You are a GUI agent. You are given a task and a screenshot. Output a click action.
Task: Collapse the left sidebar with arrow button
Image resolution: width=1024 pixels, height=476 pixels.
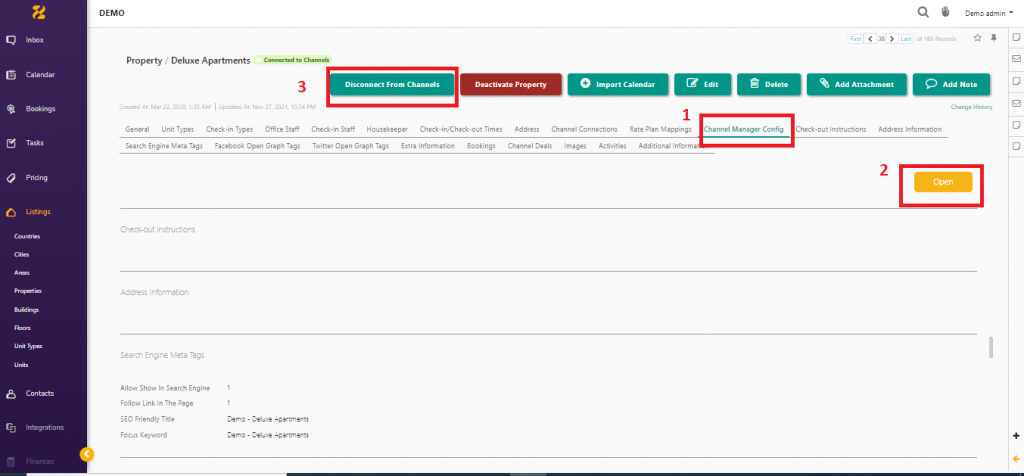tap(86, 454)
